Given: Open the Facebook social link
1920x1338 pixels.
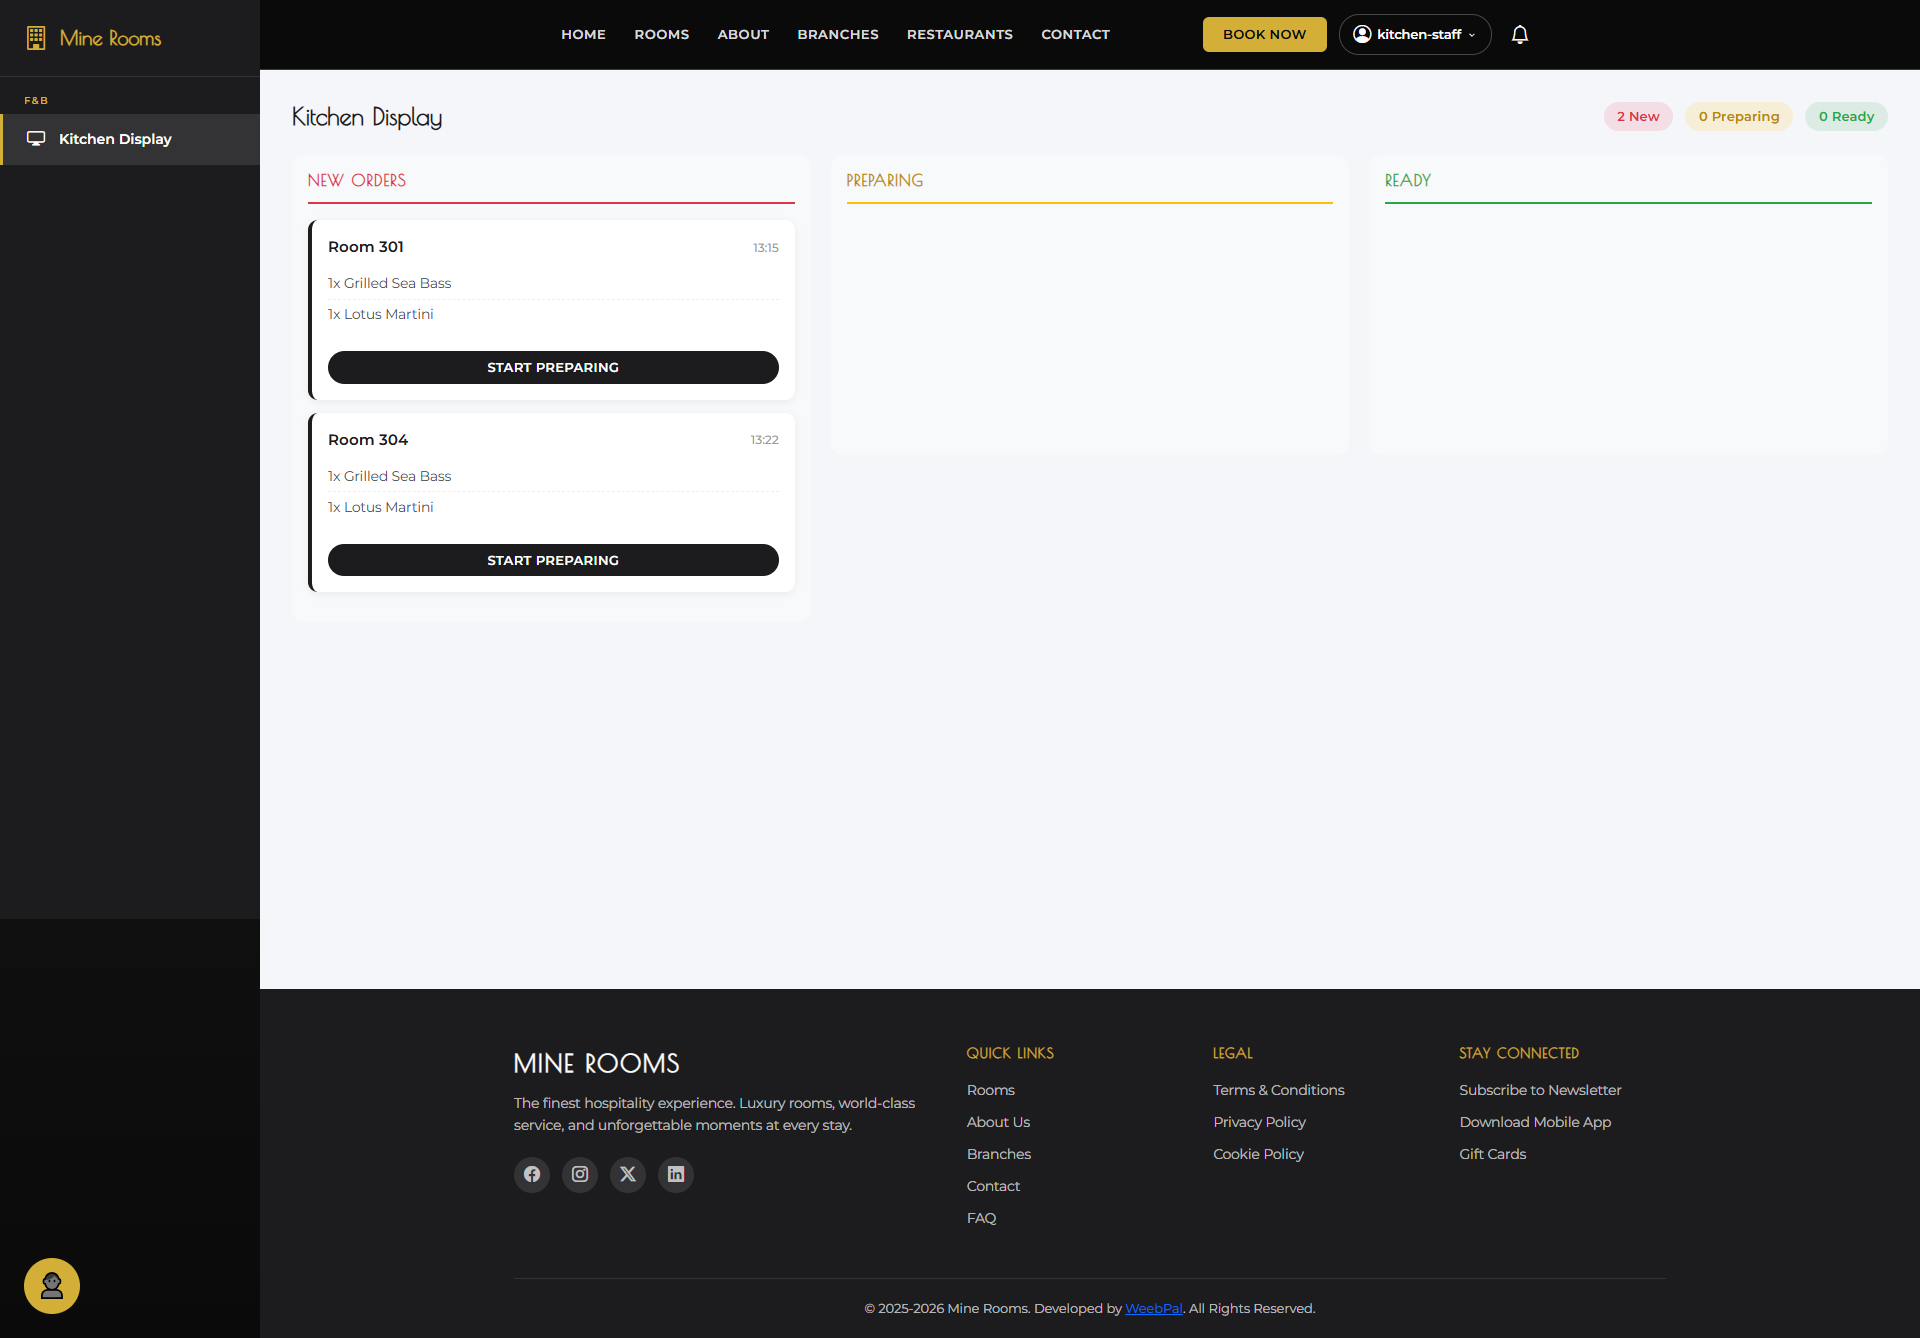Looking at the screenshot, I should 532,1174.
